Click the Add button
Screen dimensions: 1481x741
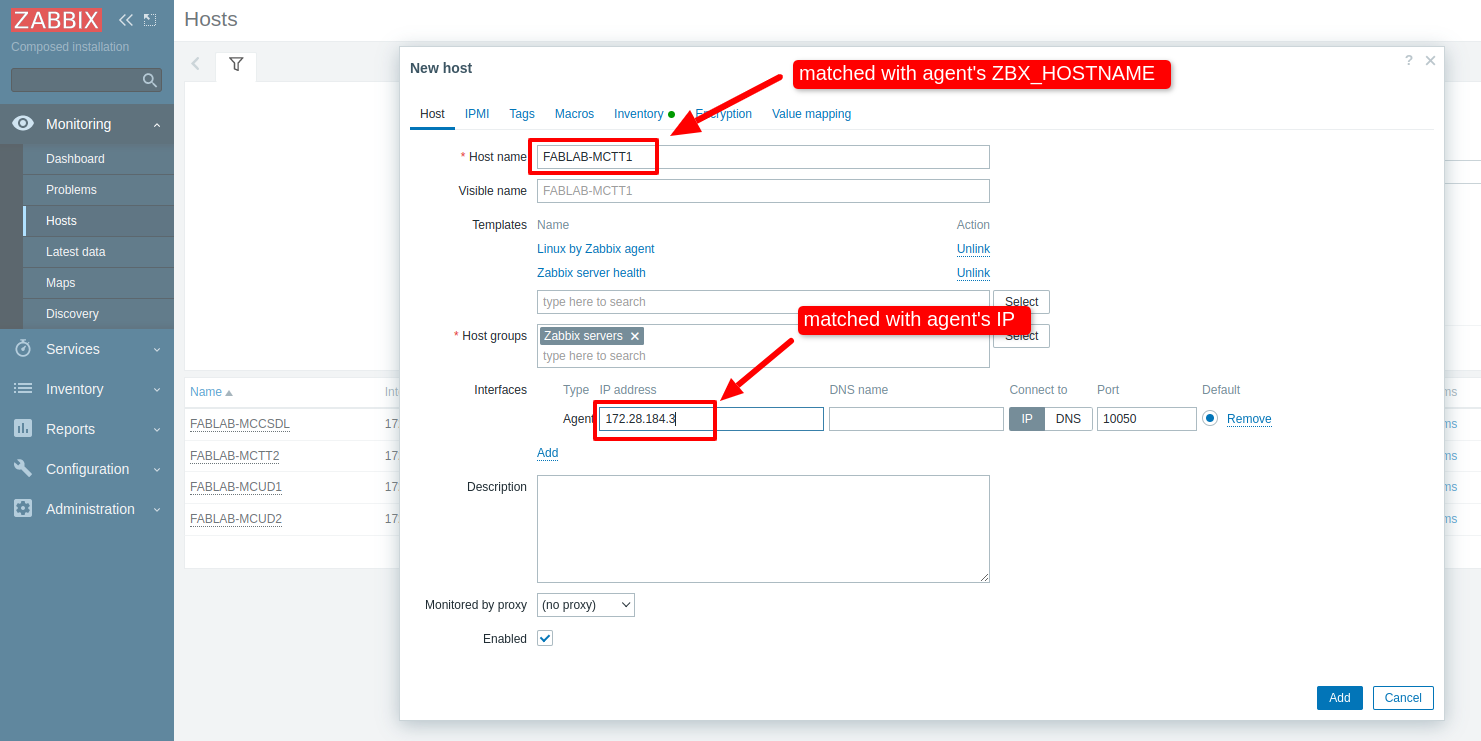(1340, 698)
